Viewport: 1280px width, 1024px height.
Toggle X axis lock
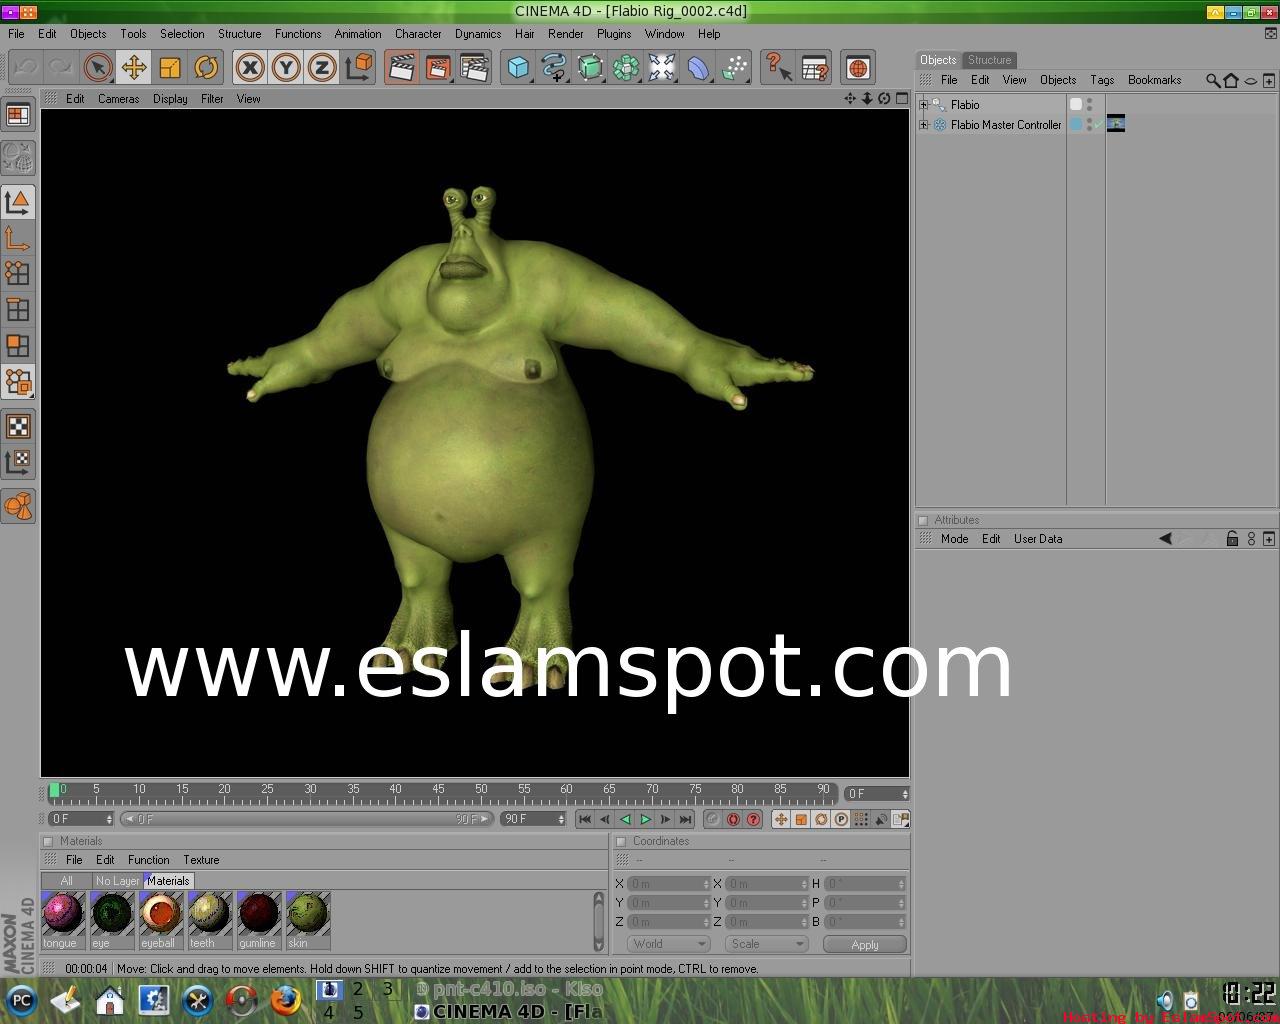250,68
